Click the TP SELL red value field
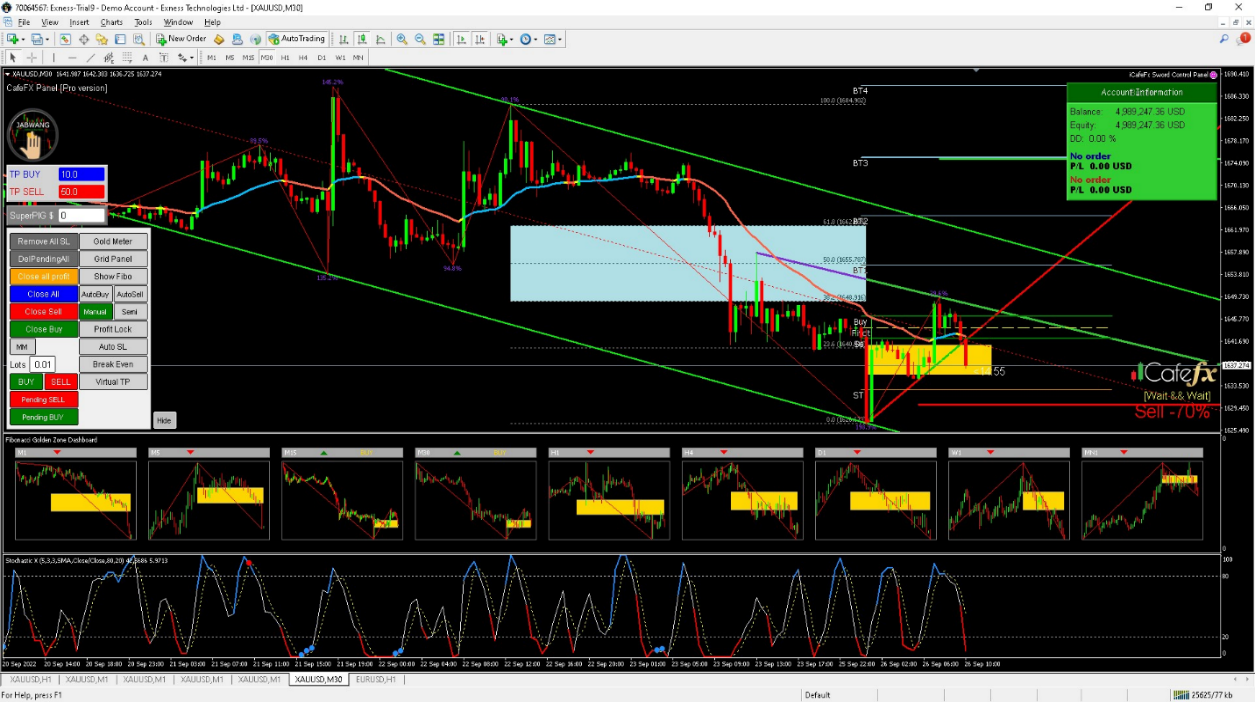This screenshot has width=1255, height=702. (x=81, y=191)
